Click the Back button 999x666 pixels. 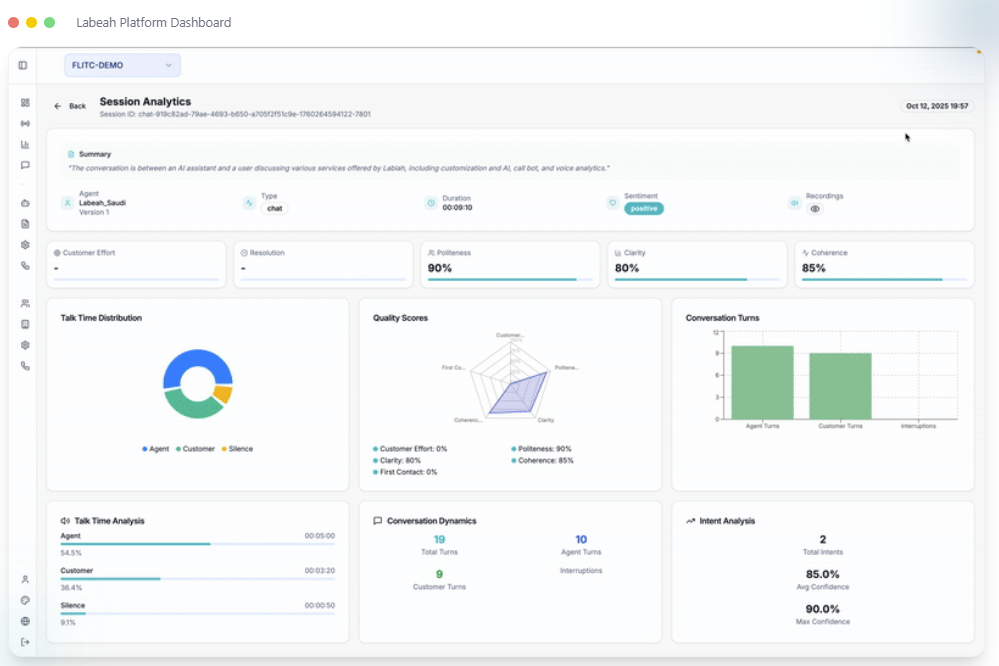70,106
